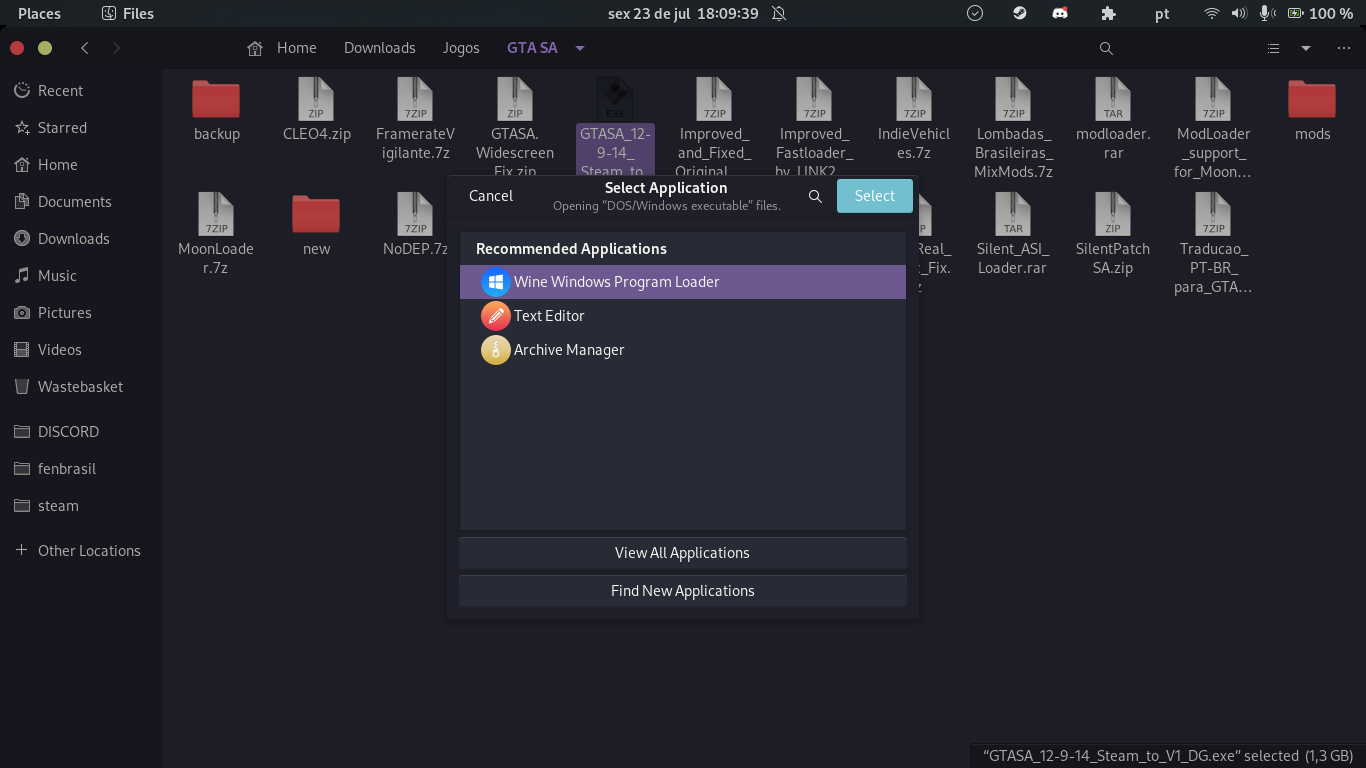Click the Files window search icon

click(1106, 48)
